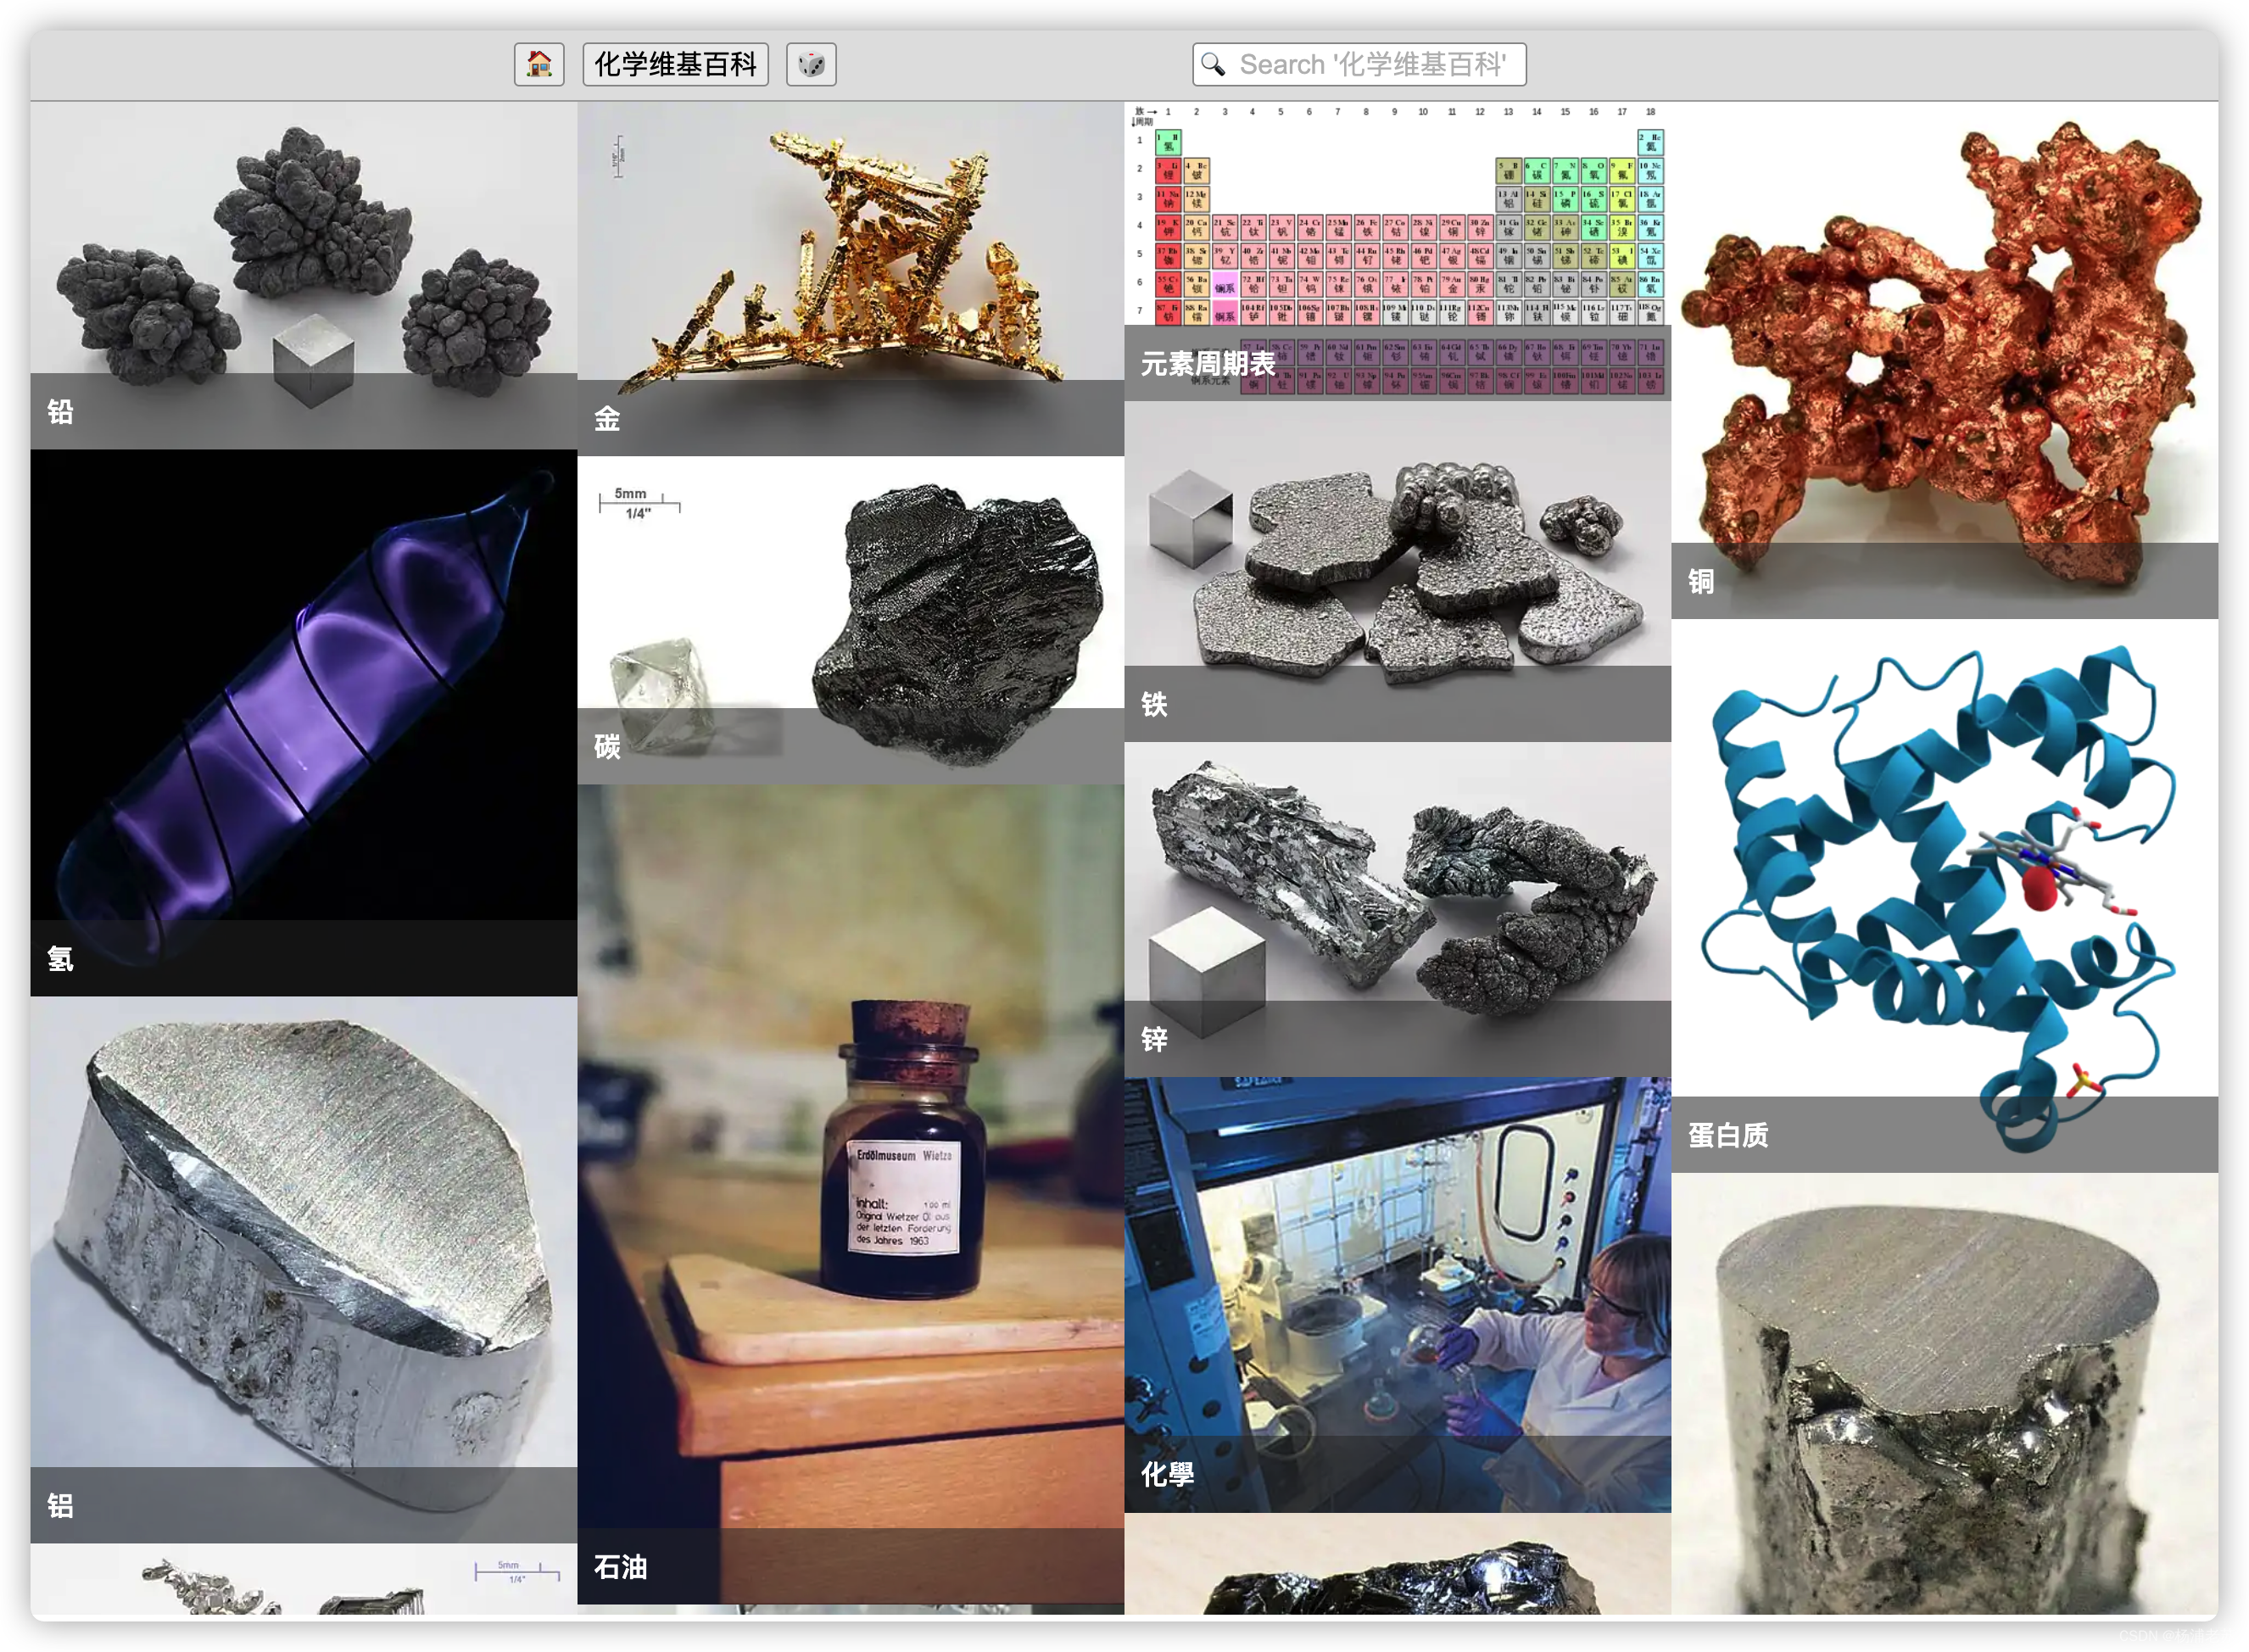Open the 石油 petroleum bottle tile
This screenshot has height=1652, width=2249.
click(x=850, y=1180)
